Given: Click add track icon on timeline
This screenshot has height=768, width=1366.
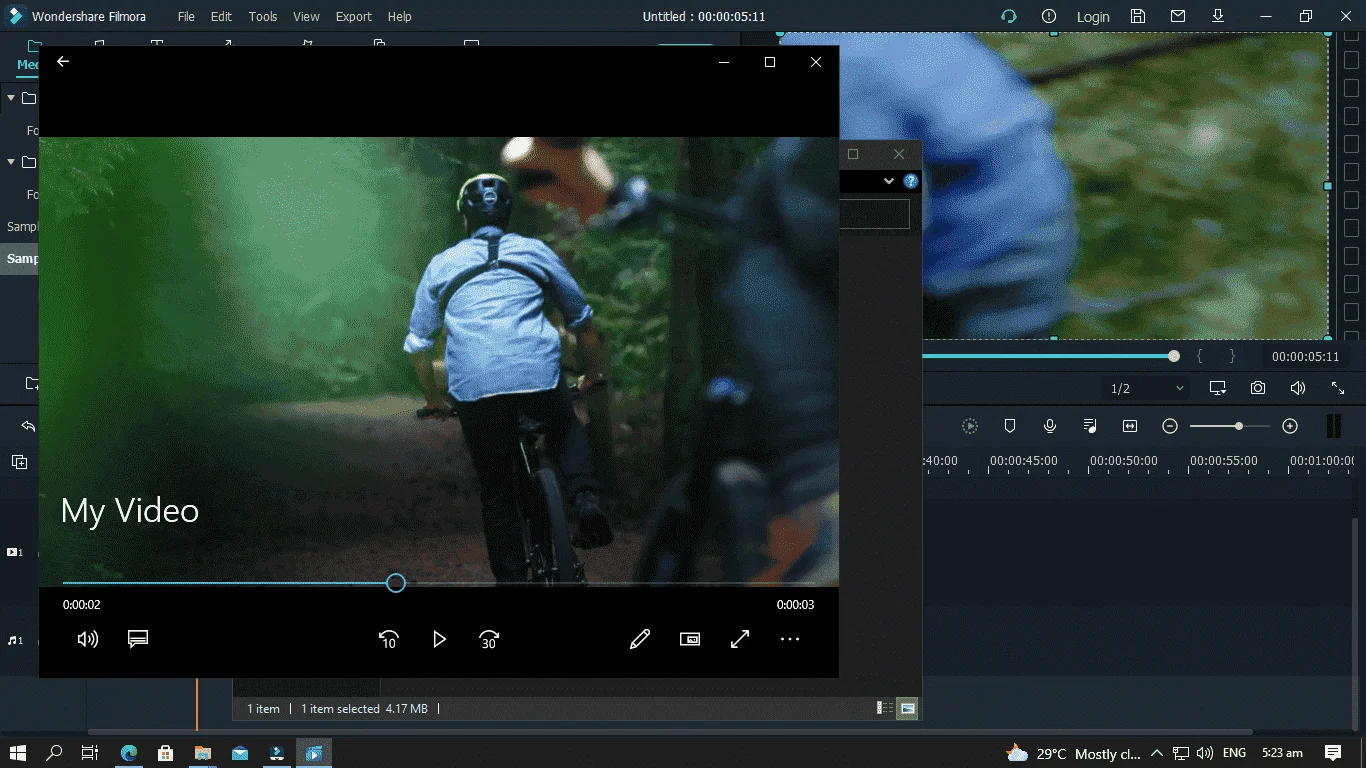Looking at the screenshot, I should coord(19,461).
